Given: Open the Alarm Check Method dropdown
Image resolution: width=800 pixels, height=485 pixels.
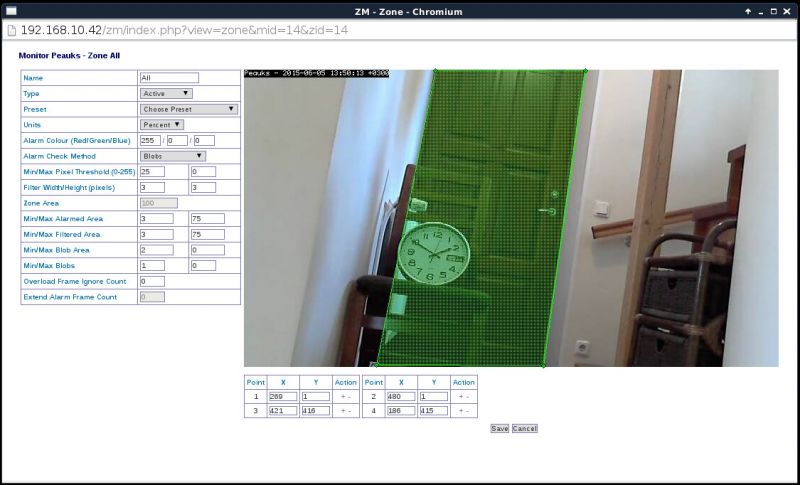Looking at the screenshot, I should tap(172, 156).
